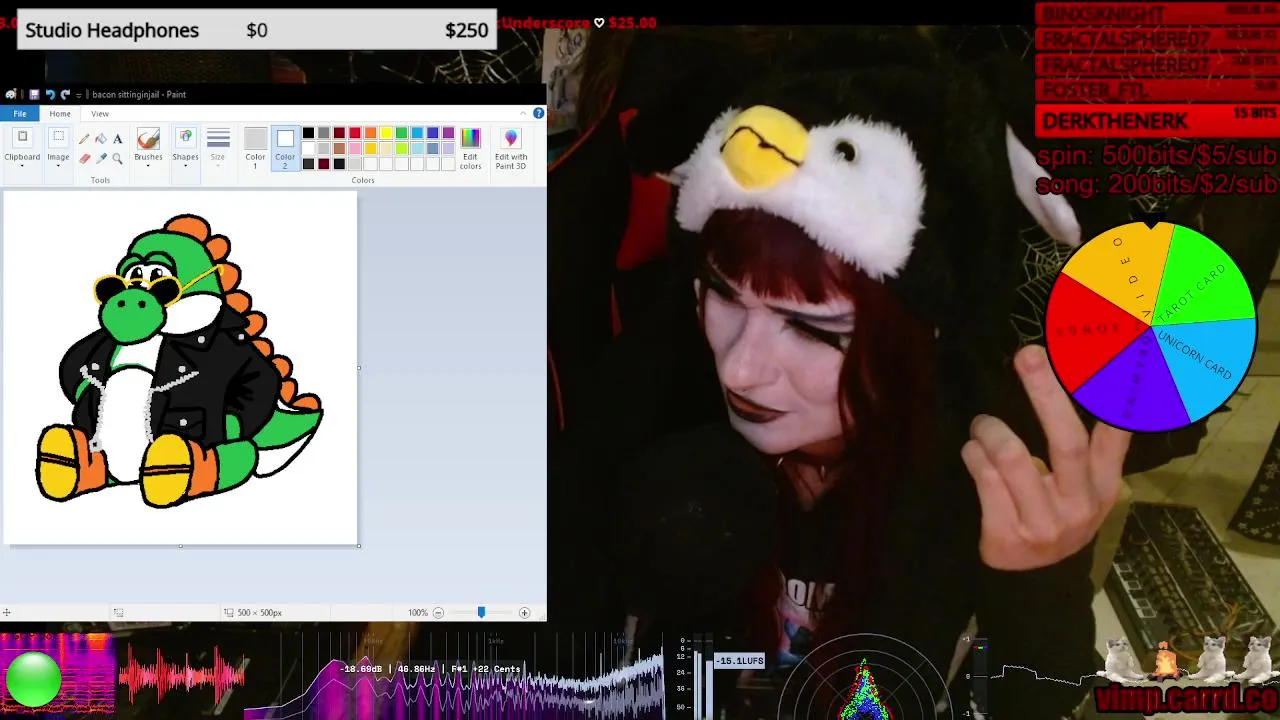Select the Eraser tool
Viewport: 1280px width, 720px height.
point(84,159)
